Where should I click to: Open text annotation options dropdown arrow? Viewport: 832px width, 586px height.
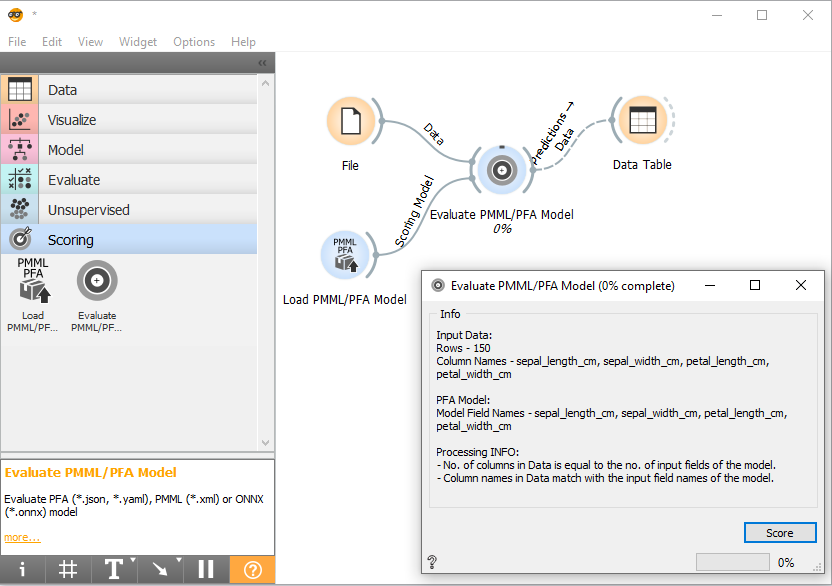tap(133, 560)
